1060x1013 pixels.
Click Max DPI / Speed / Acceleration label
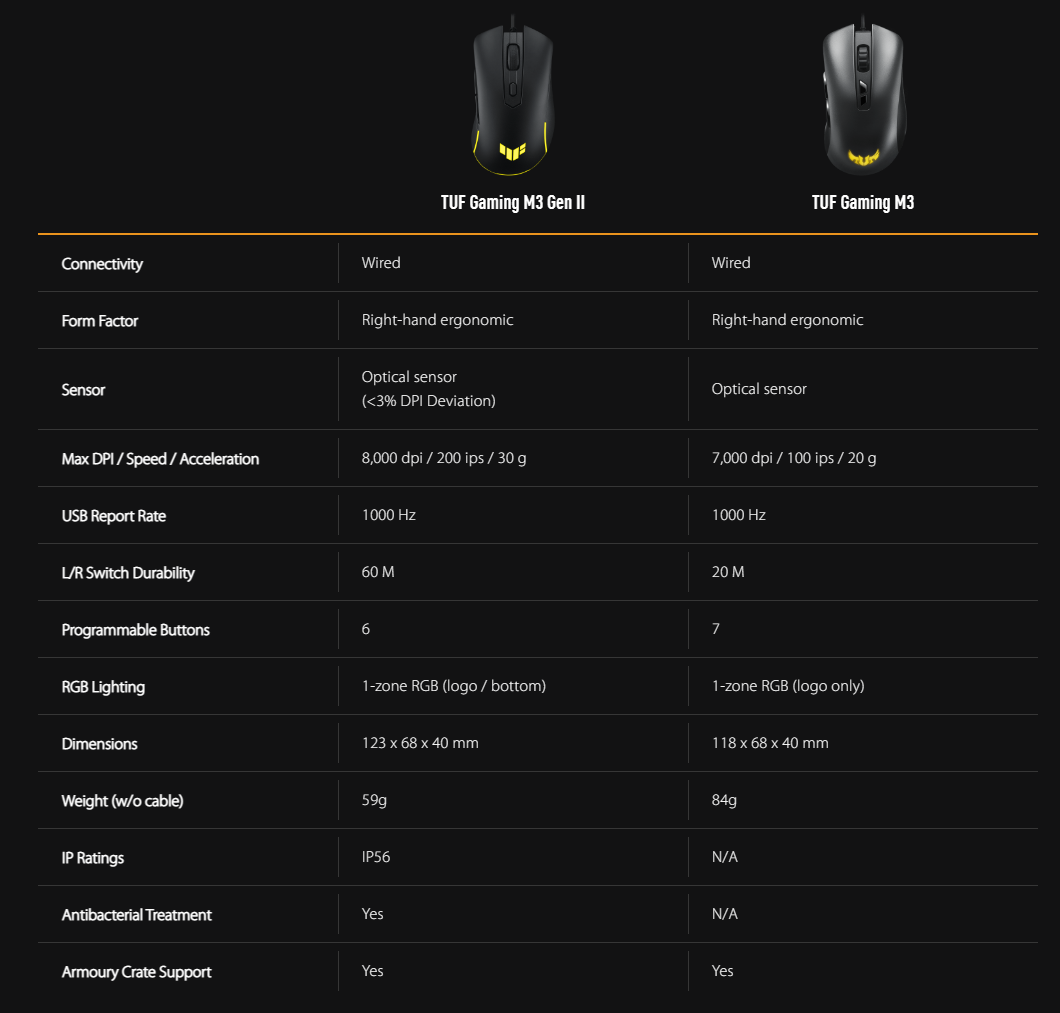coord(160,459)
